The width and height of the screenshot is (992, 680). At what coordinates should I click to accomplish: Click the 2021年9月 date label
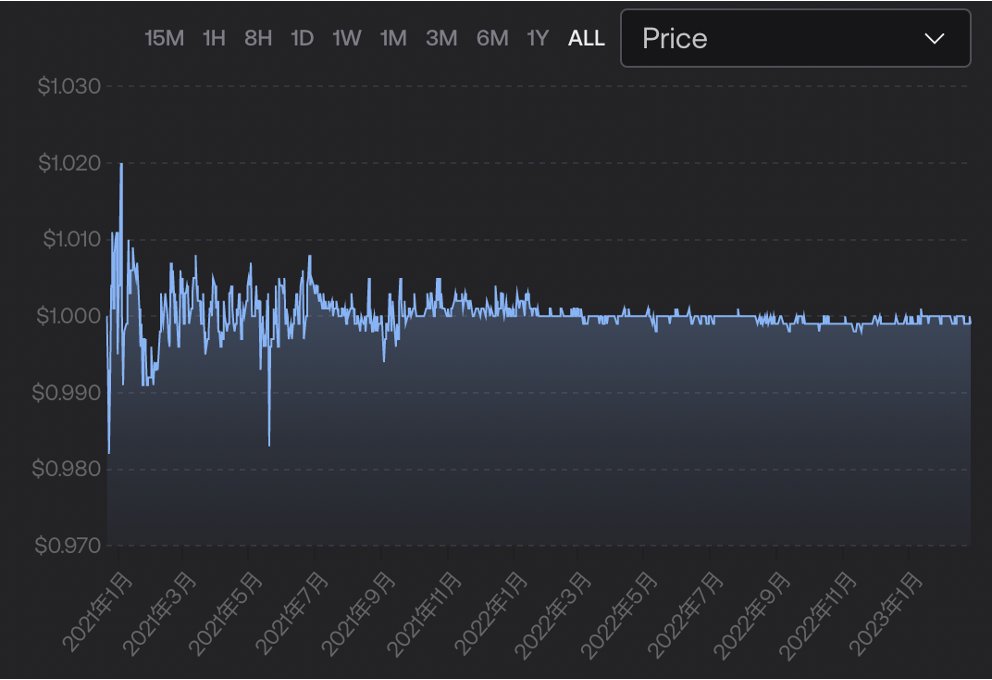pyautogui.click(x=358, y=614)
